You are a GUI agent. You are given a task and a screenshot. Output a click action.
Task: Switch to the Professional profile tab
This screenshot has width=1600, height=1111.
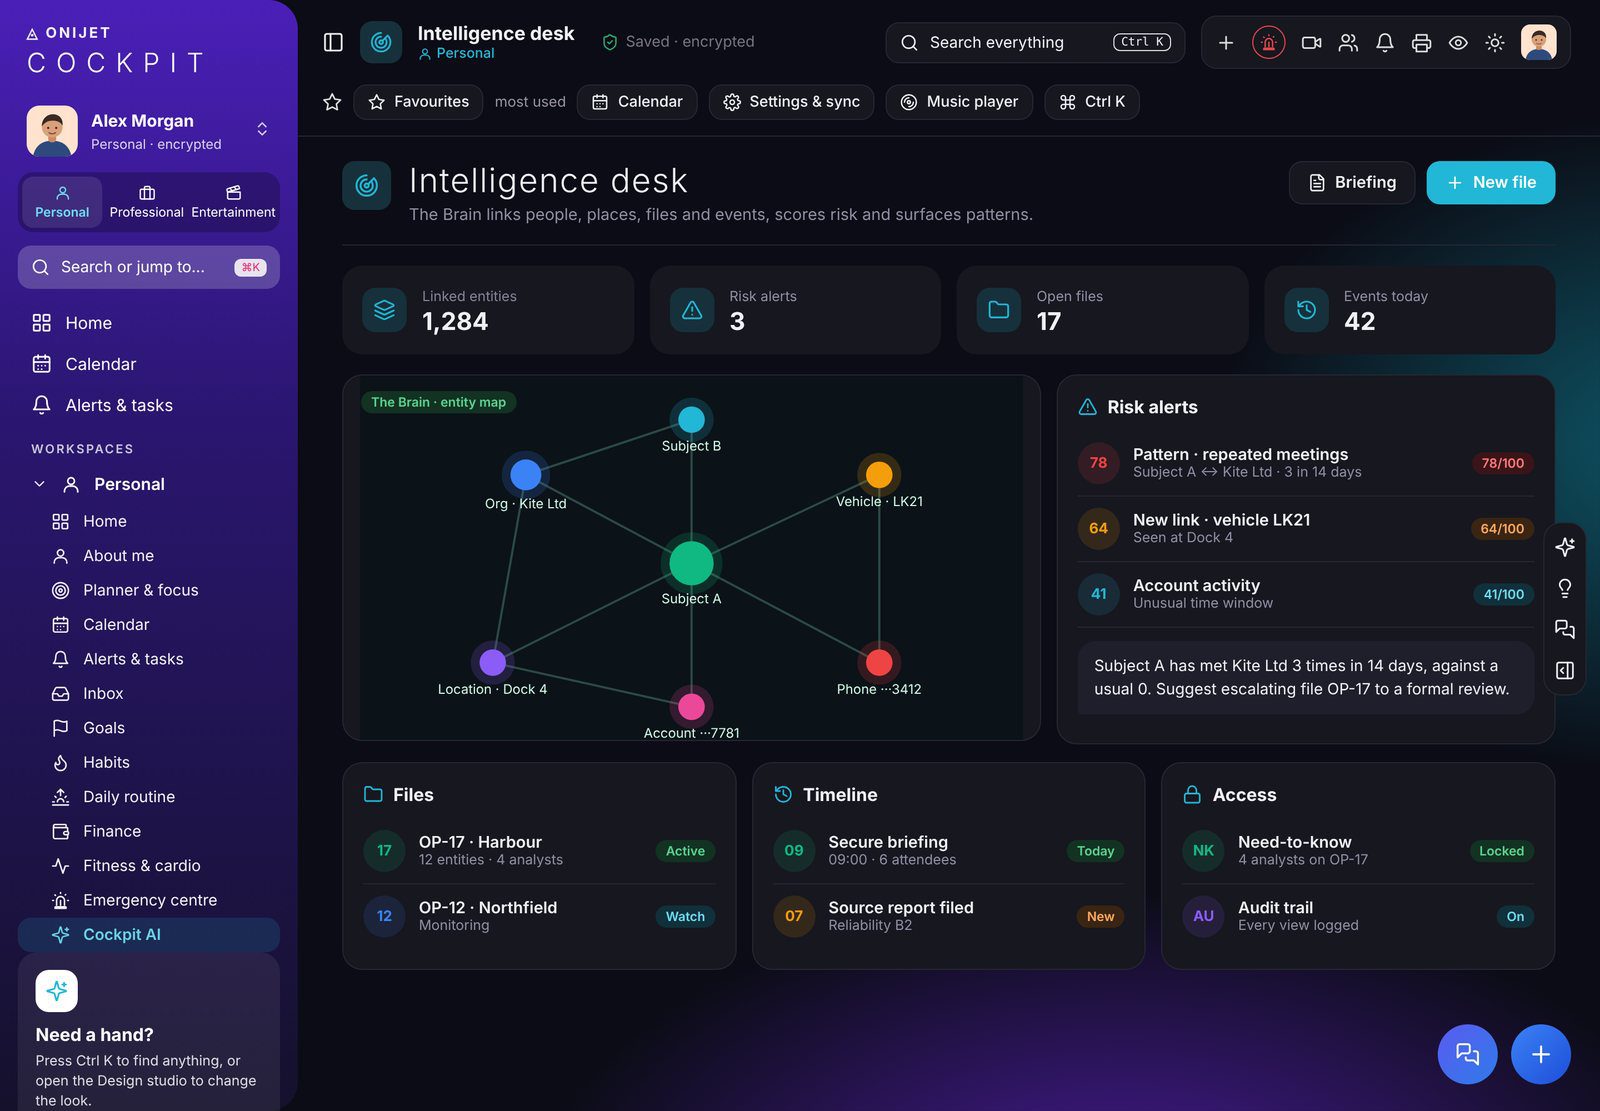click(x=147, y=202)
